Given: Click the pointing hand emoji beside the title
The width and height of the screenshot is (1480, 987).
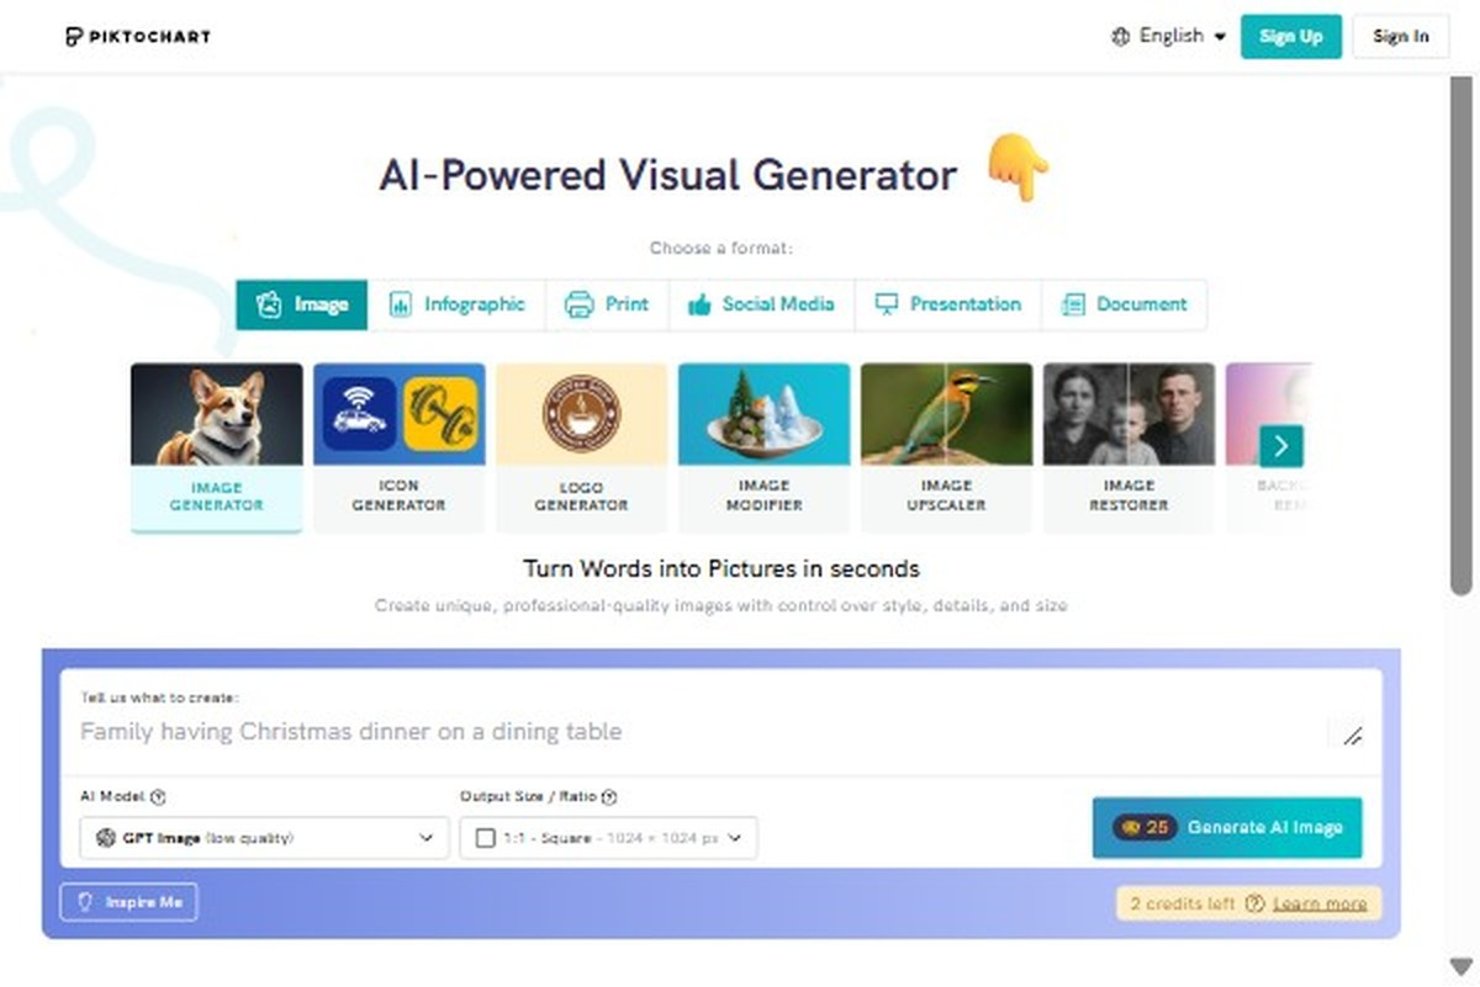Looking at the screenshot, I should (x=1018, y=167).
